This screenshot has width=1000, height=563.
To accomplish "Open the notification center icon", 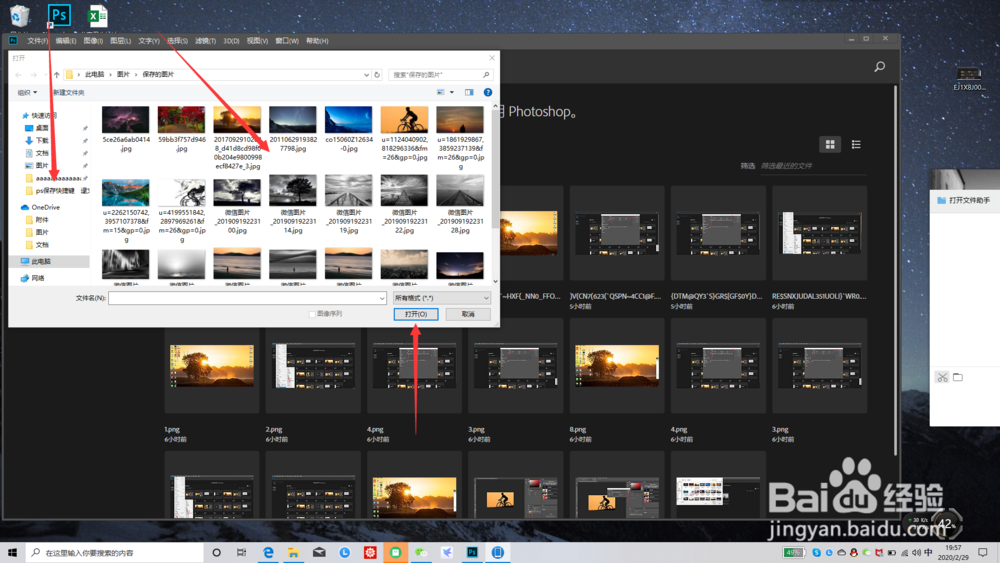I will 983,553.
